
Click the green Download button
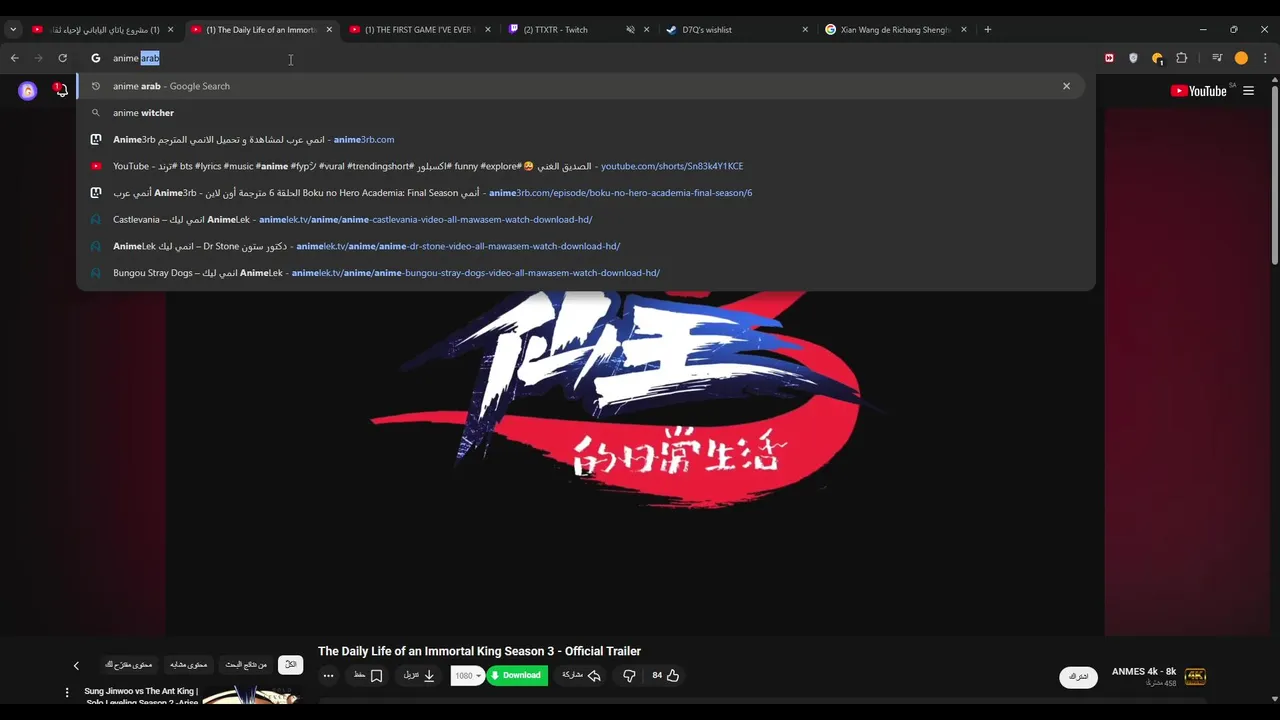[517, 676]
